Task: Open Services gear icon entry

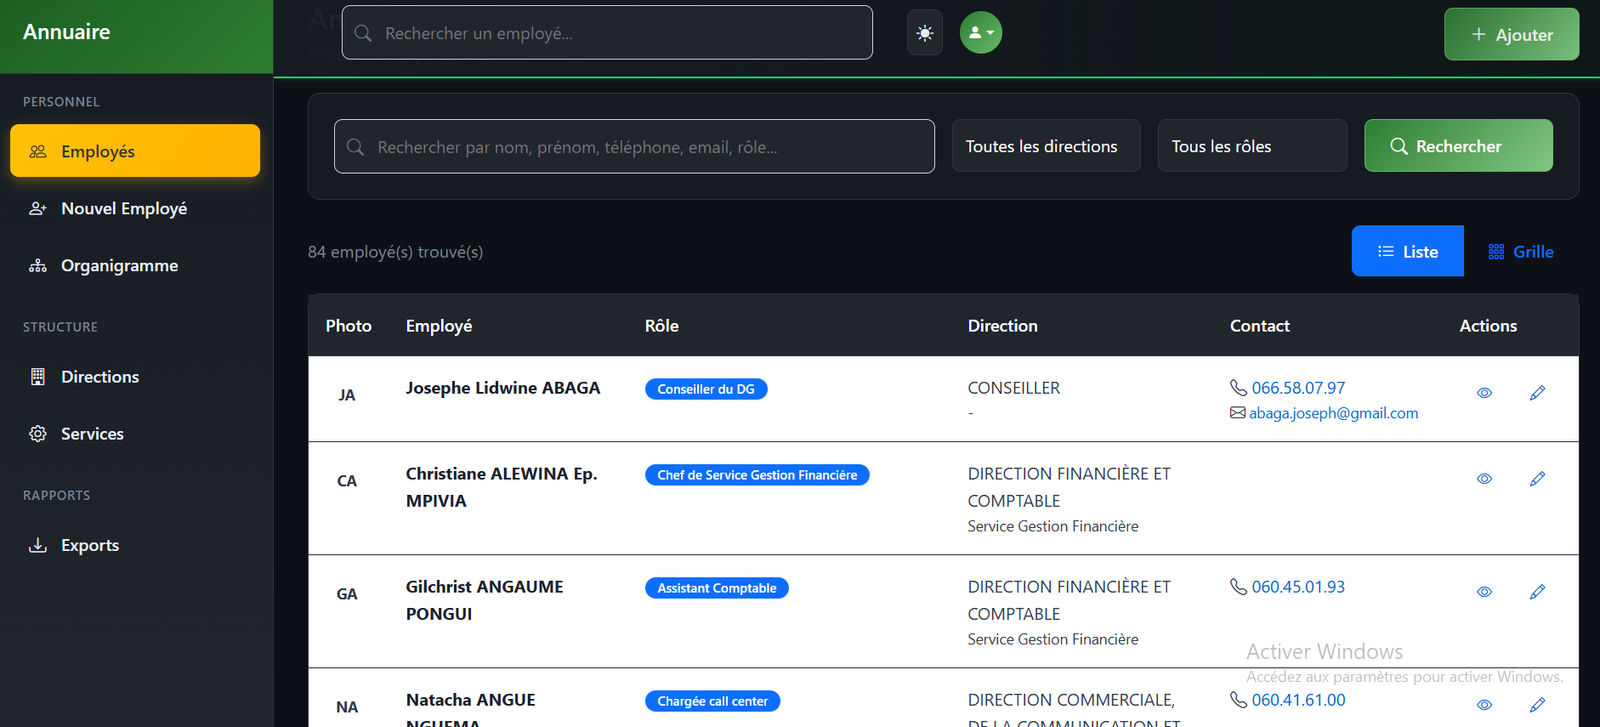Action: coord(38,434)
